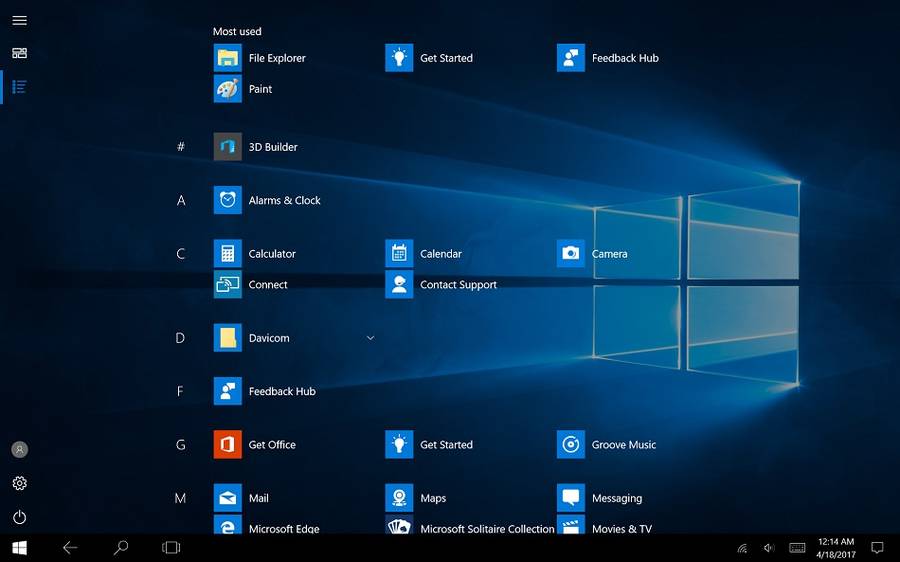Expand the Davicom folder chevron
This screenshot has width=900, height=562.
370,338
